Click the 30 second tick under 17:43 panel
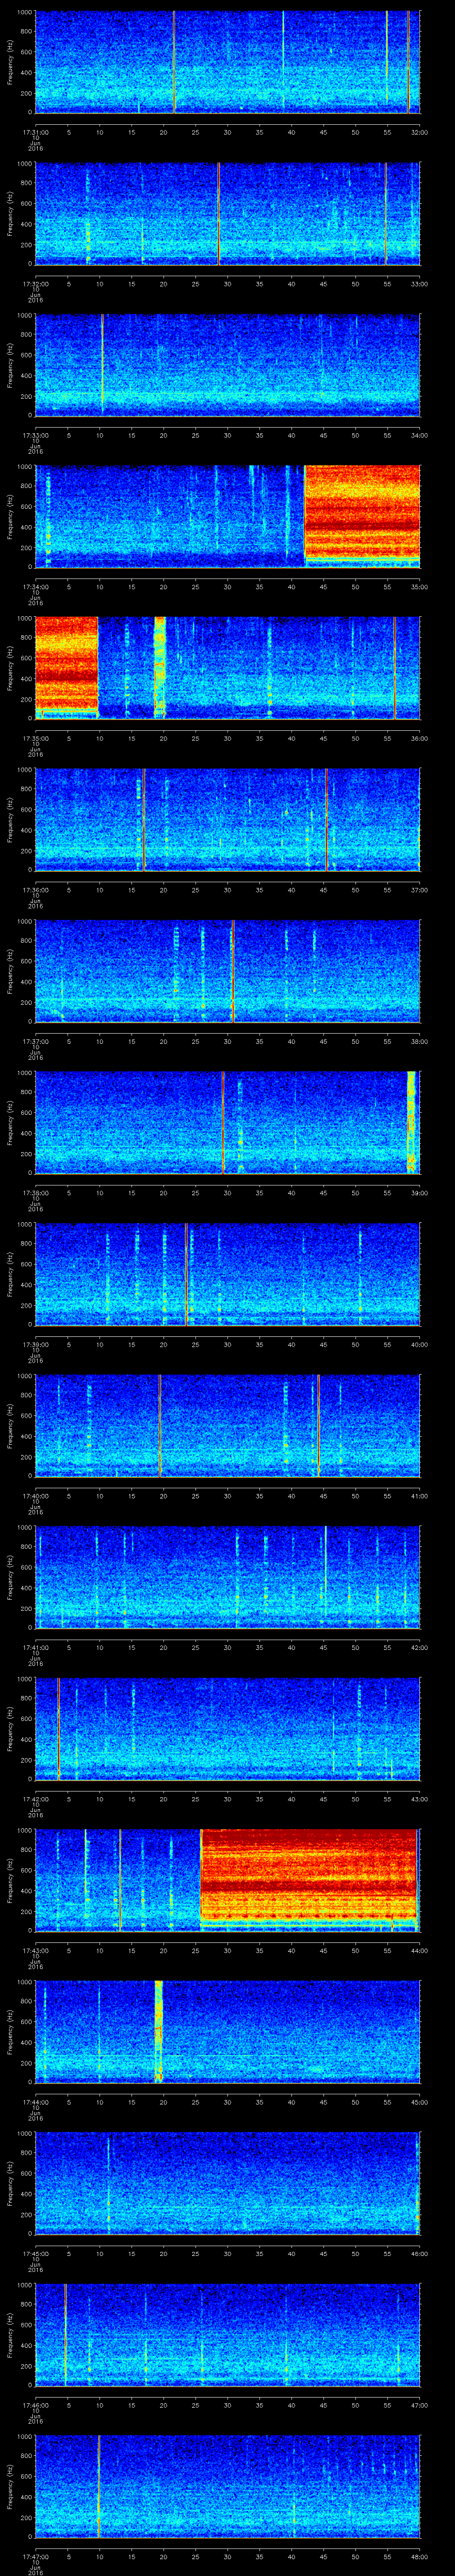The height and width of the screenshot is (2576, 455). point(228,1950)
